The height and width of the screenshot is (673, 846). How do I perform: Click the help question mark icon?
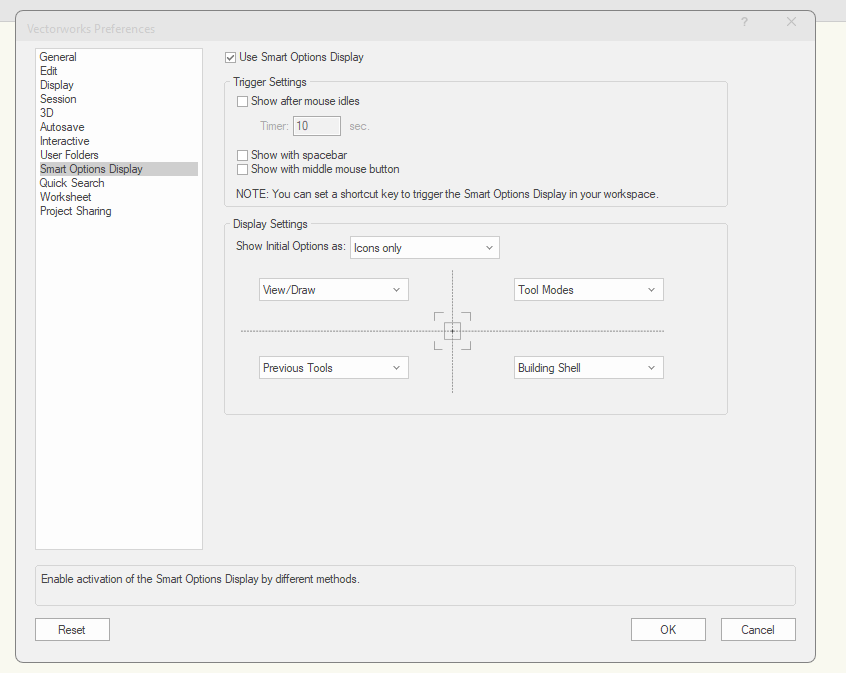pyautogui.click(x=744, y=22)
